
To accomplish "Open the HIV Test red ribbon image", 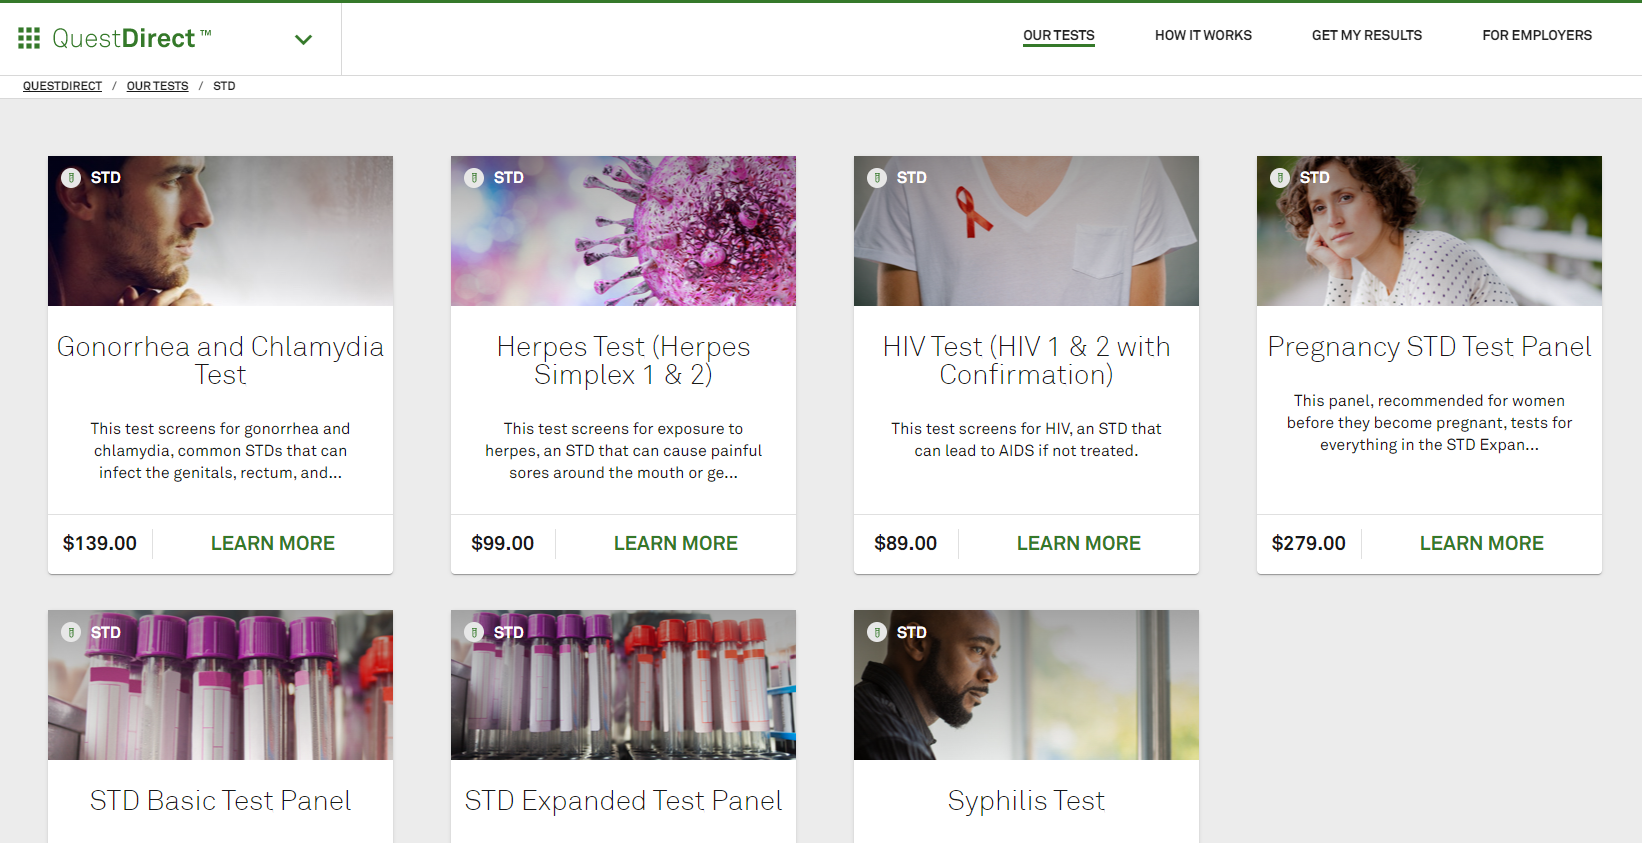I will pyautogui.click(x=1026, y=231).
